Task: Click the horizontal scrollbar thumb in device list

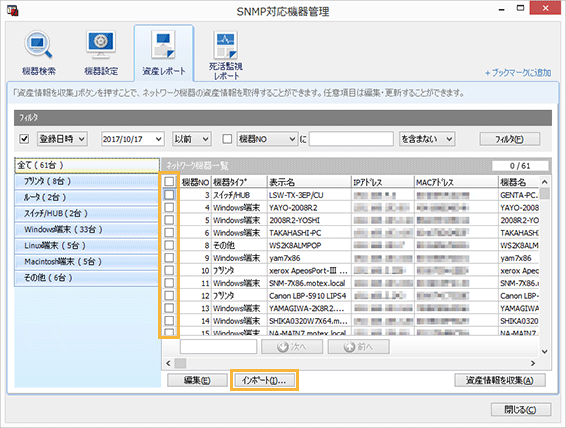Action: 180,363
